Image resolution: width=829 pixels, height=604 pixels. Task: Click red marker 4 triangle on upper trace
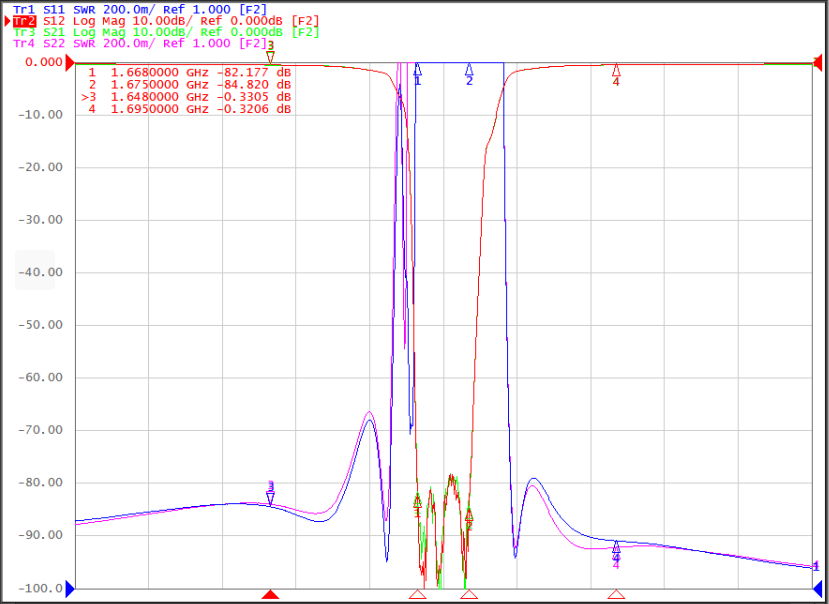[616, 70]
